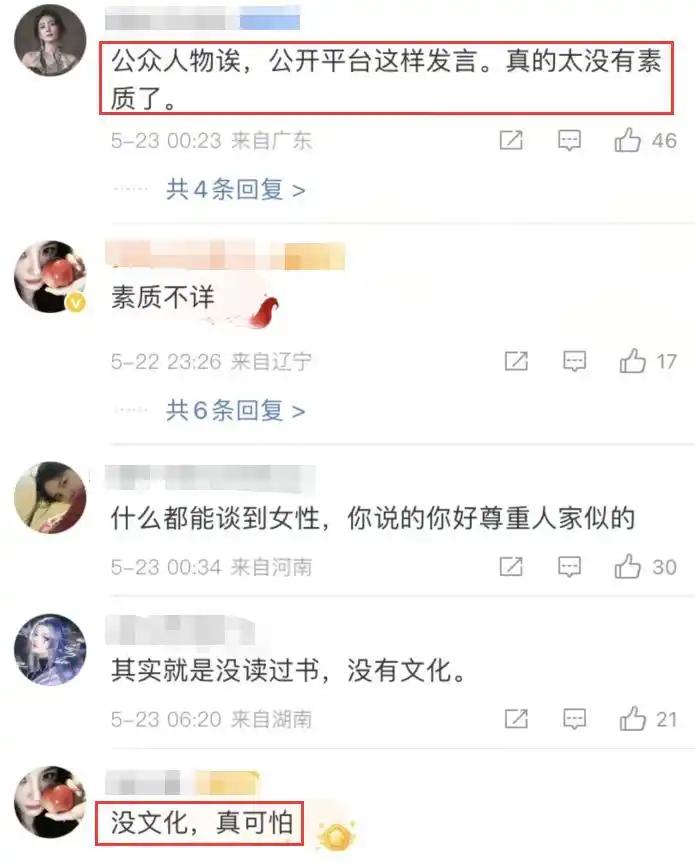Select the 没文化，真可怕 comment text
The width and height of the screenshot is (695, 863).
pos(201,823)
